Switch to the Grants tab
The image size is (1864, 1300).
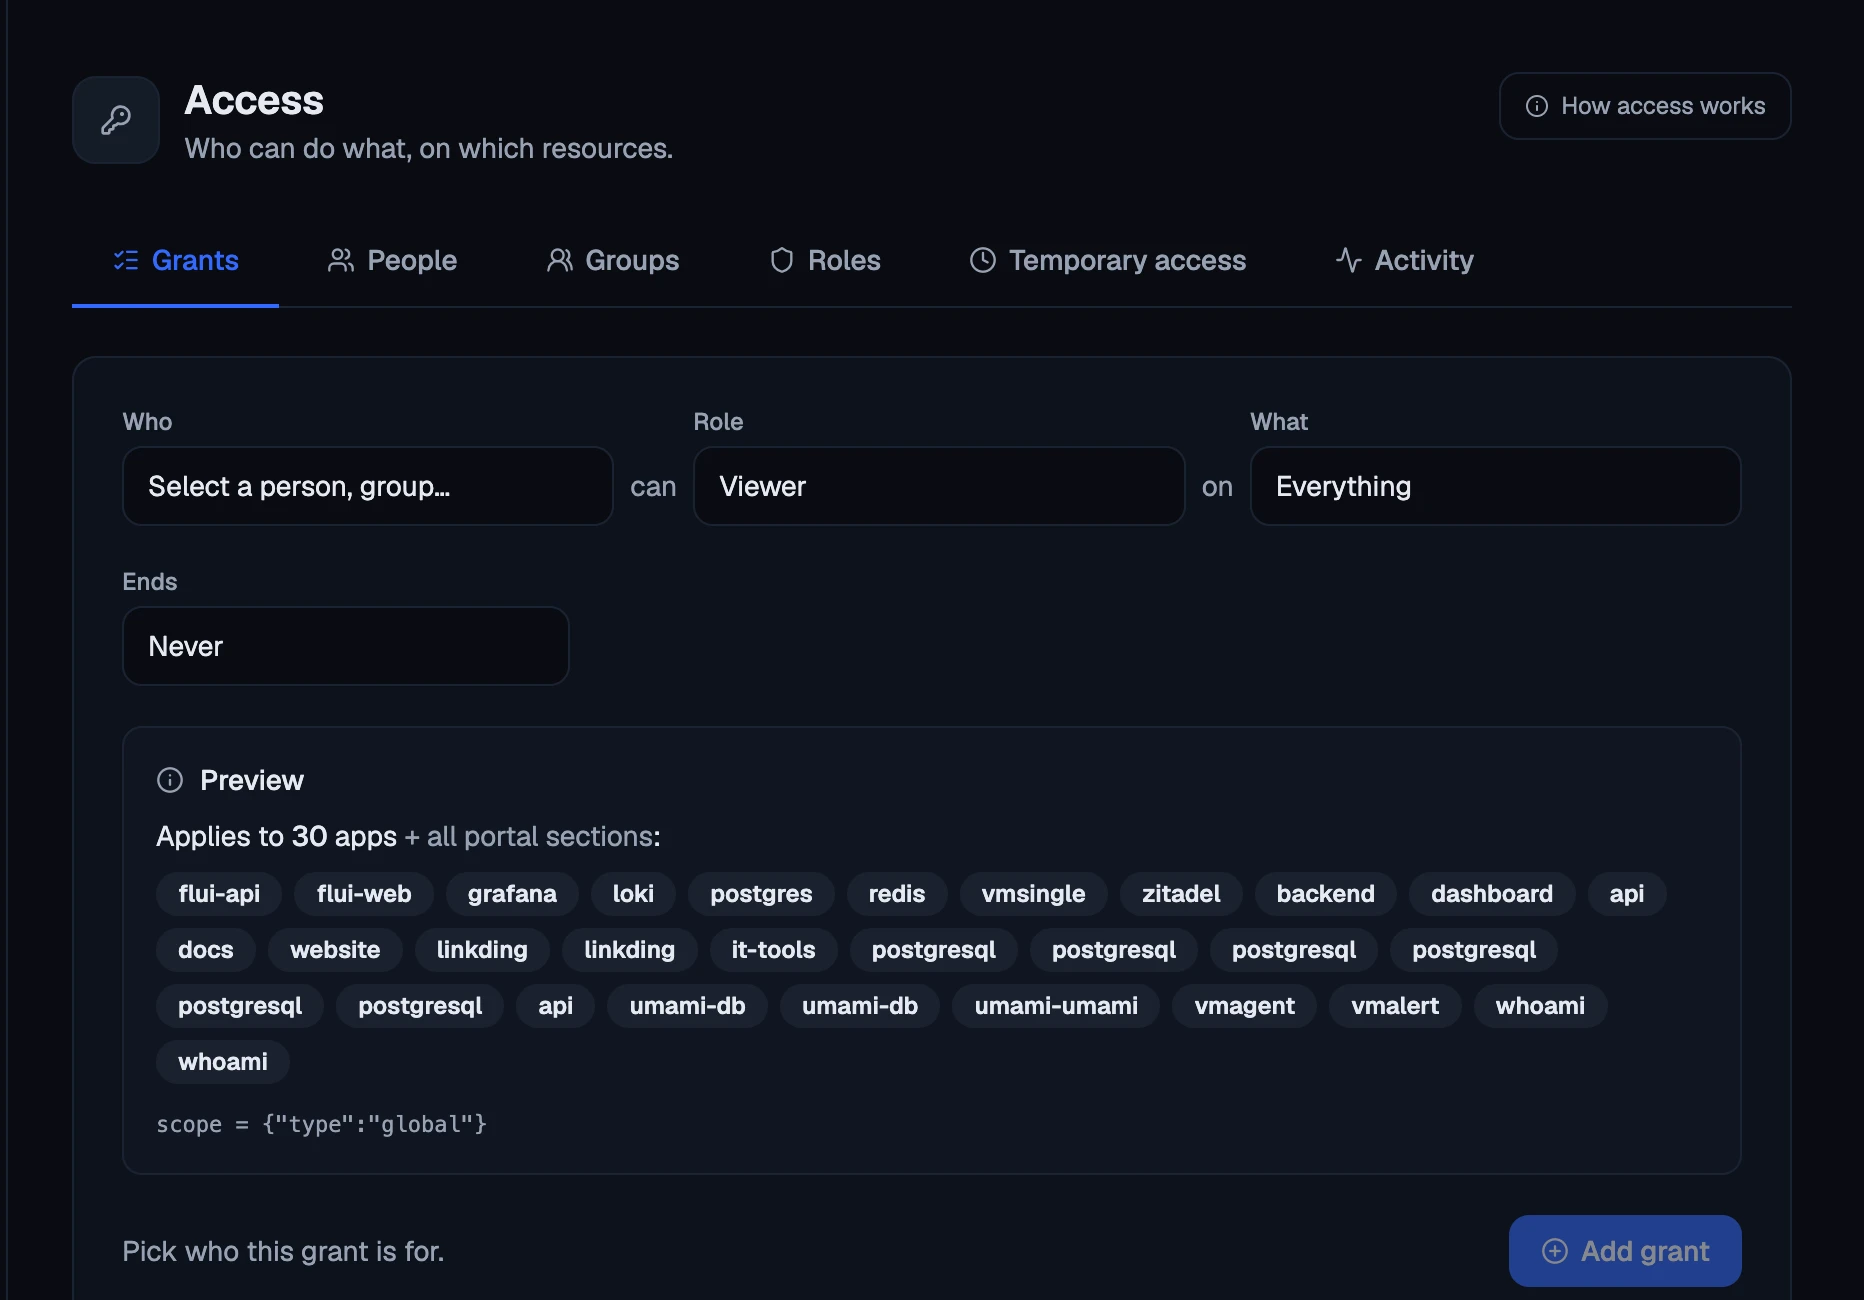coord(175,260)
